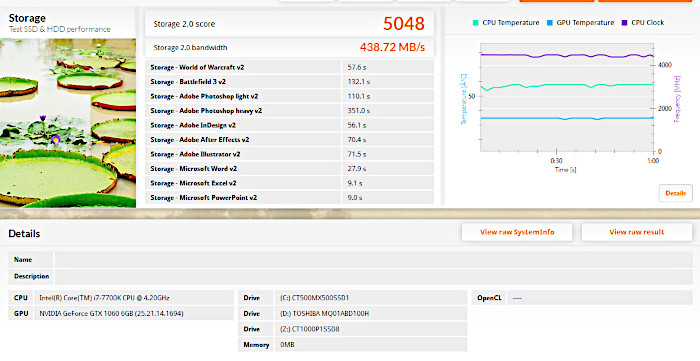Open View raw SystemInfo
Screen dimensions: 700x361
tap(517, 232)
